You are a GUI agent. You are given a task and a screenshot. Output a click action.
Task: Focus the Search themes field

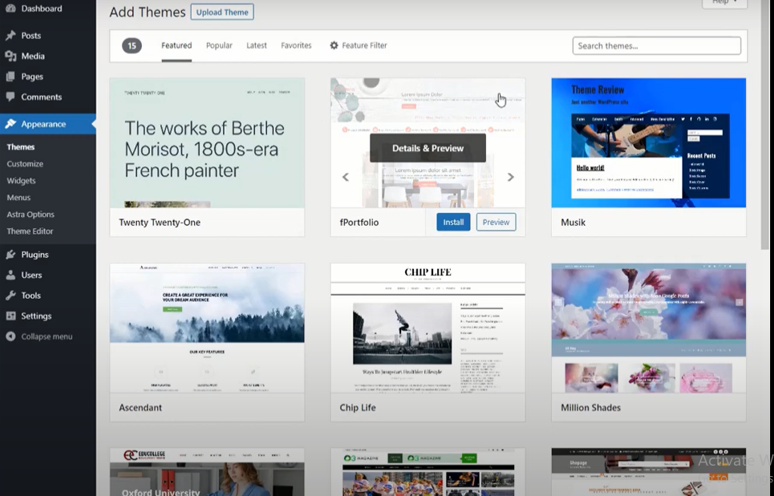tap(657, 46)
